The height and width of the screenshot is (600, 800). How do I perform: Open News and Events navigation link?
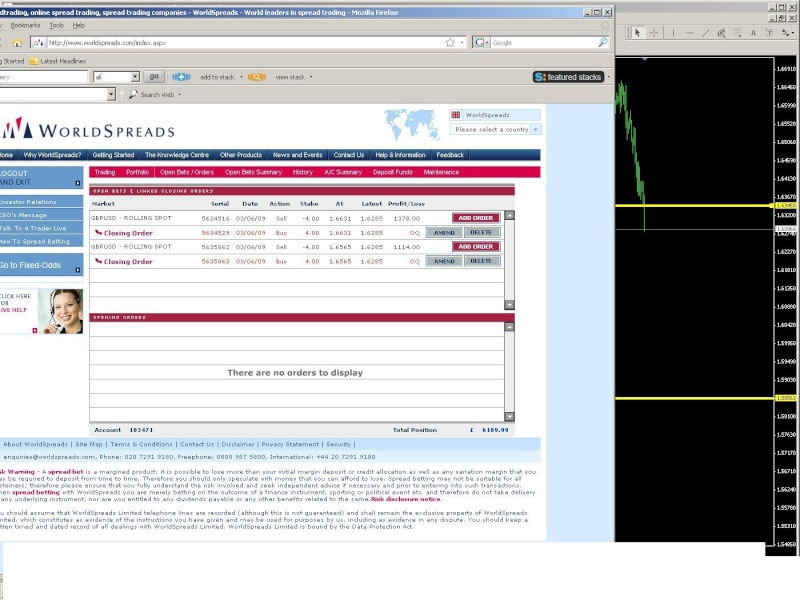pyautogui.click(x=297, y=155)
